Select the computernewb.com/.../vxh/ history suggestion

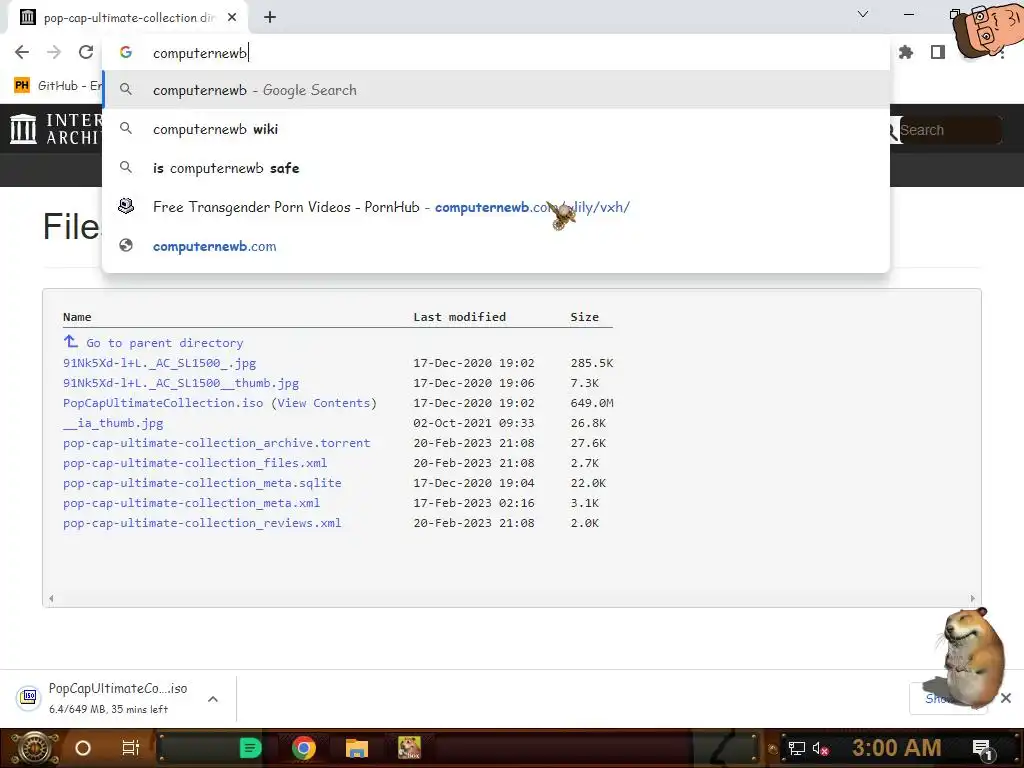496,207
